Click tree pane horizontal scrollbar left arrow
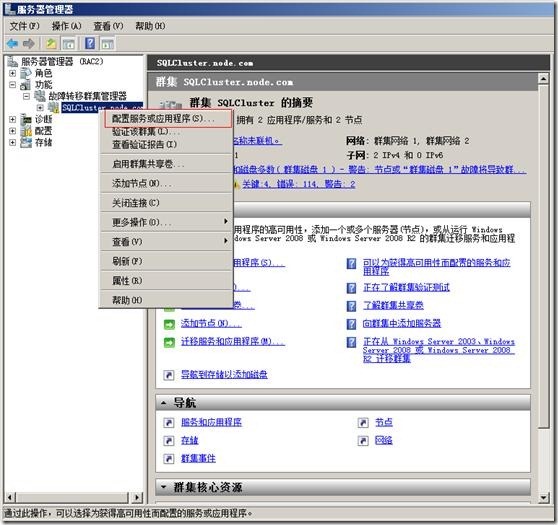 [x=10, y=497]
